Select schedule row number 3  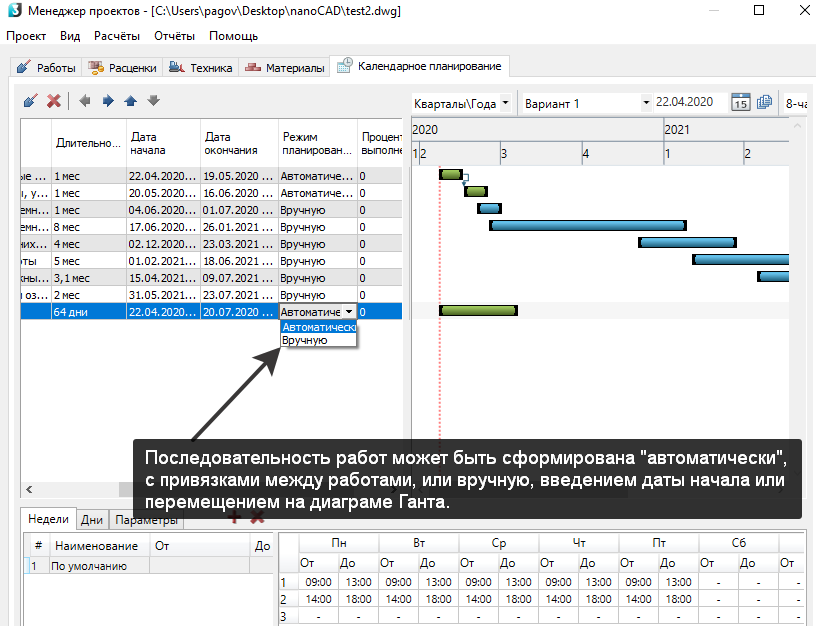coord(284,617)
